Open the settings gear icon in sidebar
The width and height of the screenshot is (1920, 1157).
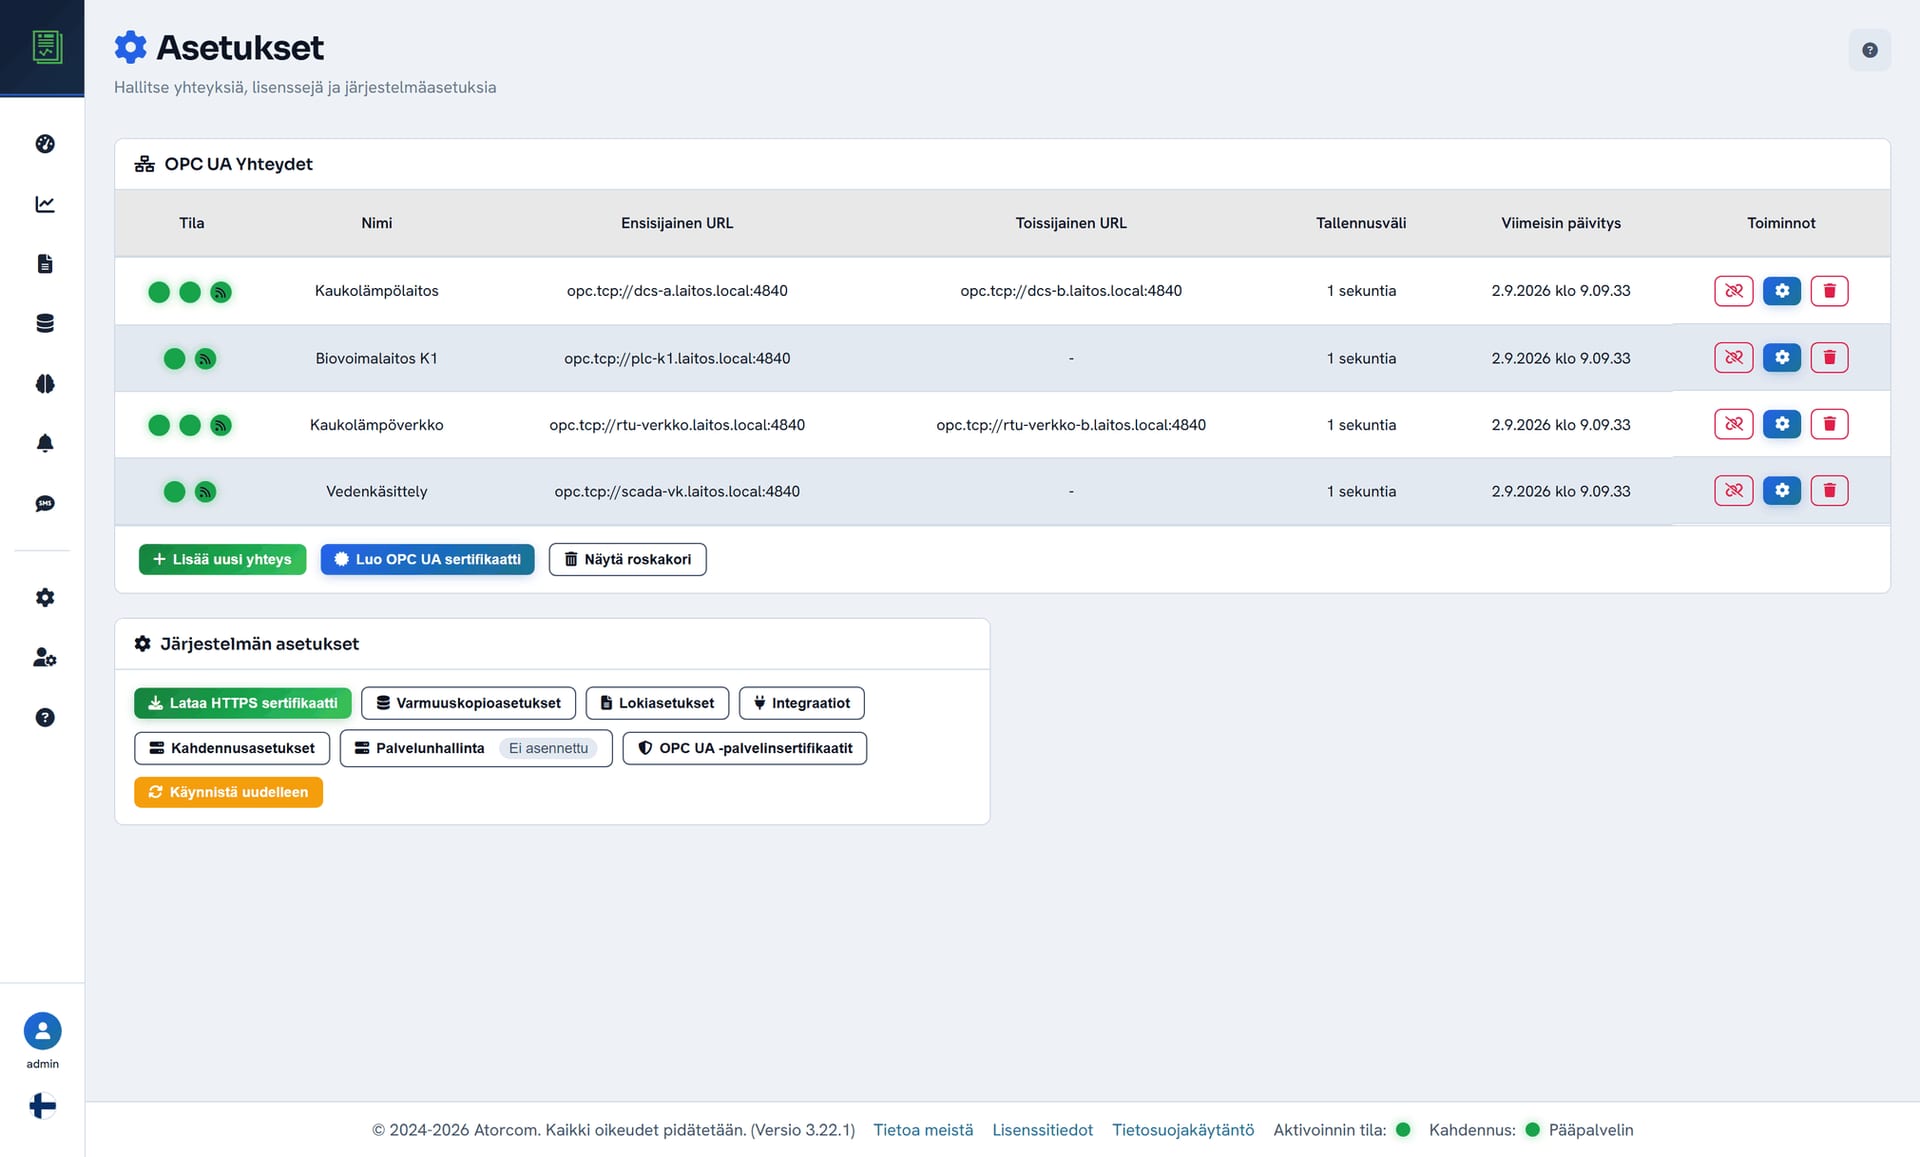(x=45, y=597)
